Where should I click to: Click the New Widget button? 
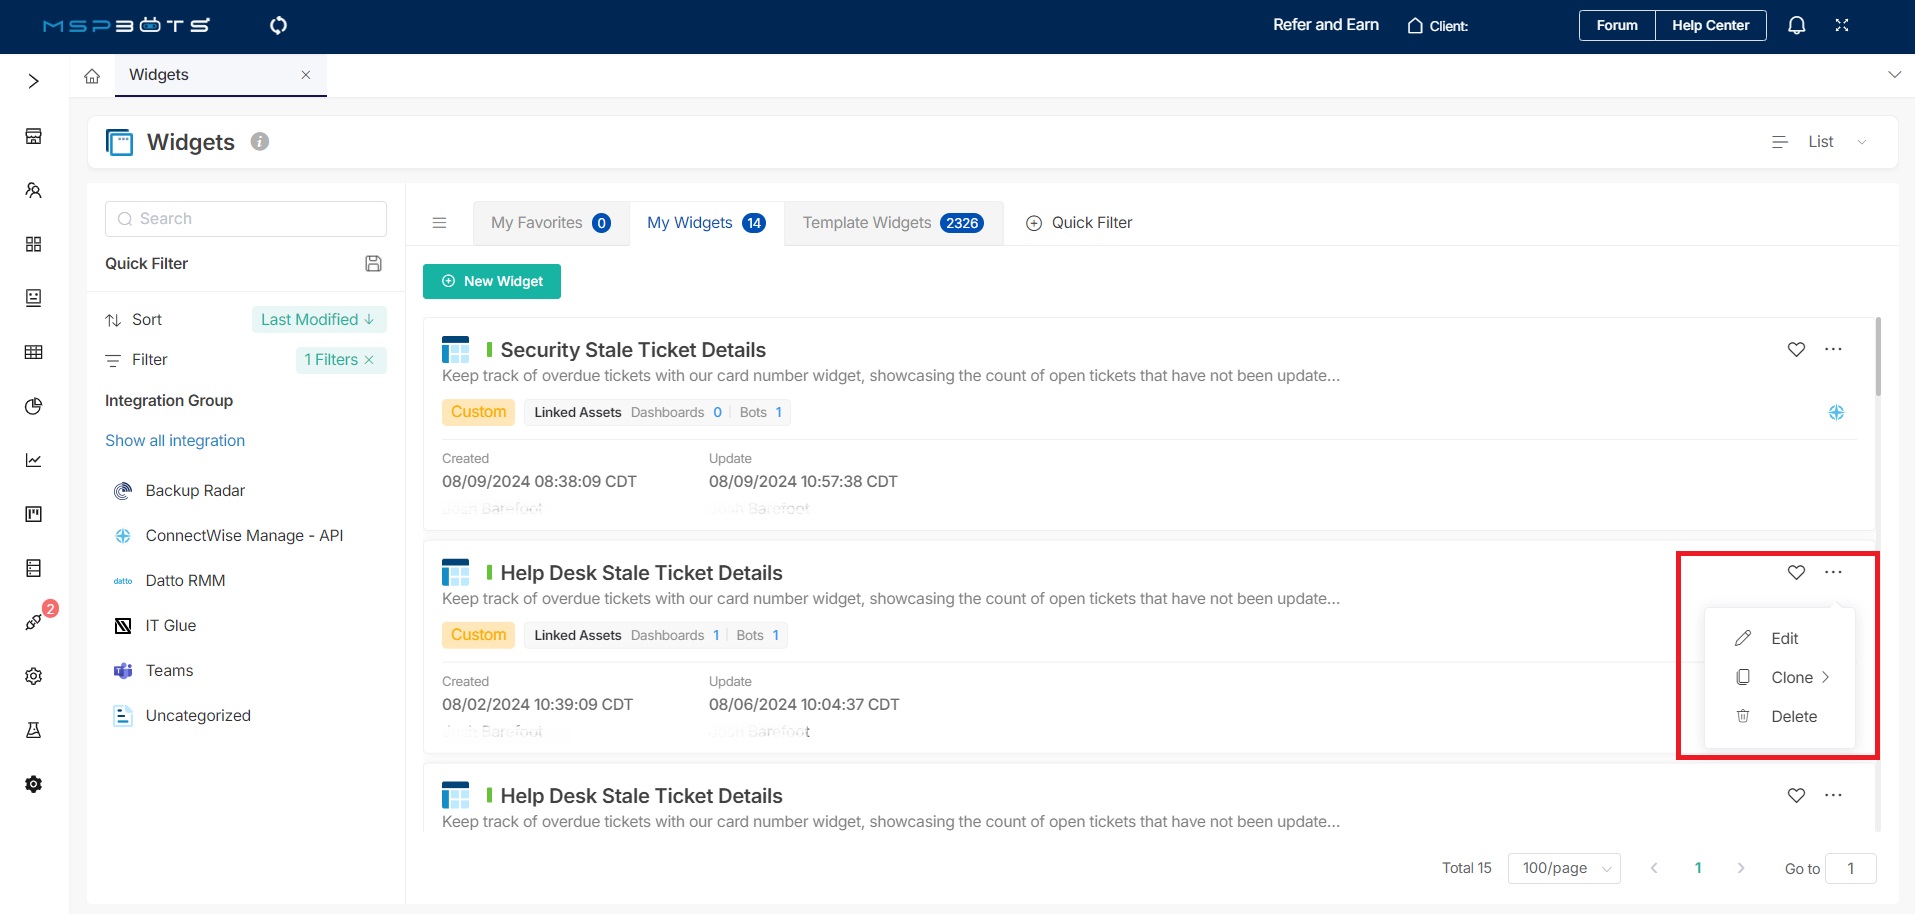pos(492,282)
